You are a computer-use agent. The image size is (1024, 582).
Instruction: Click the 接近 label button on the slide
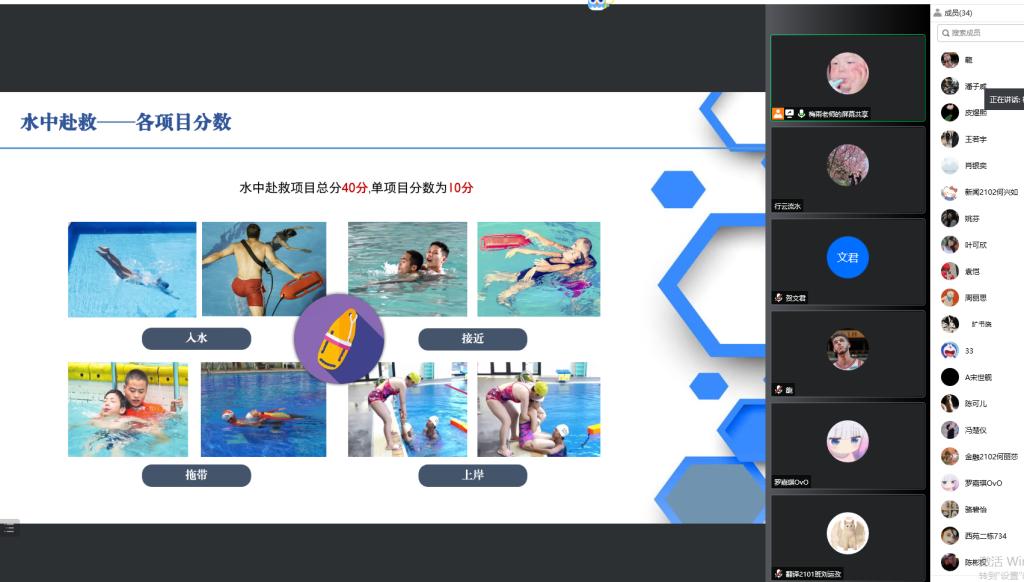coord(472,339)
